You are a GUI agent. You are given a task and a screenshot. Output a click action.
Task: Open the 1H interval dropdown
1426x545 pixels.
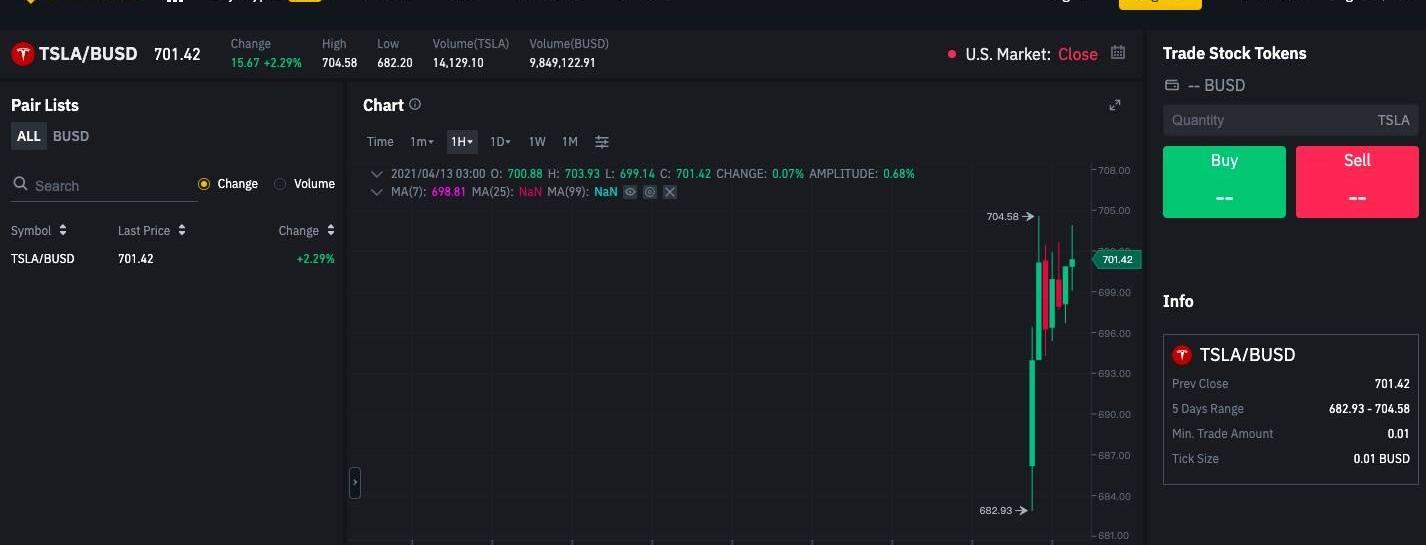point(461,142)
